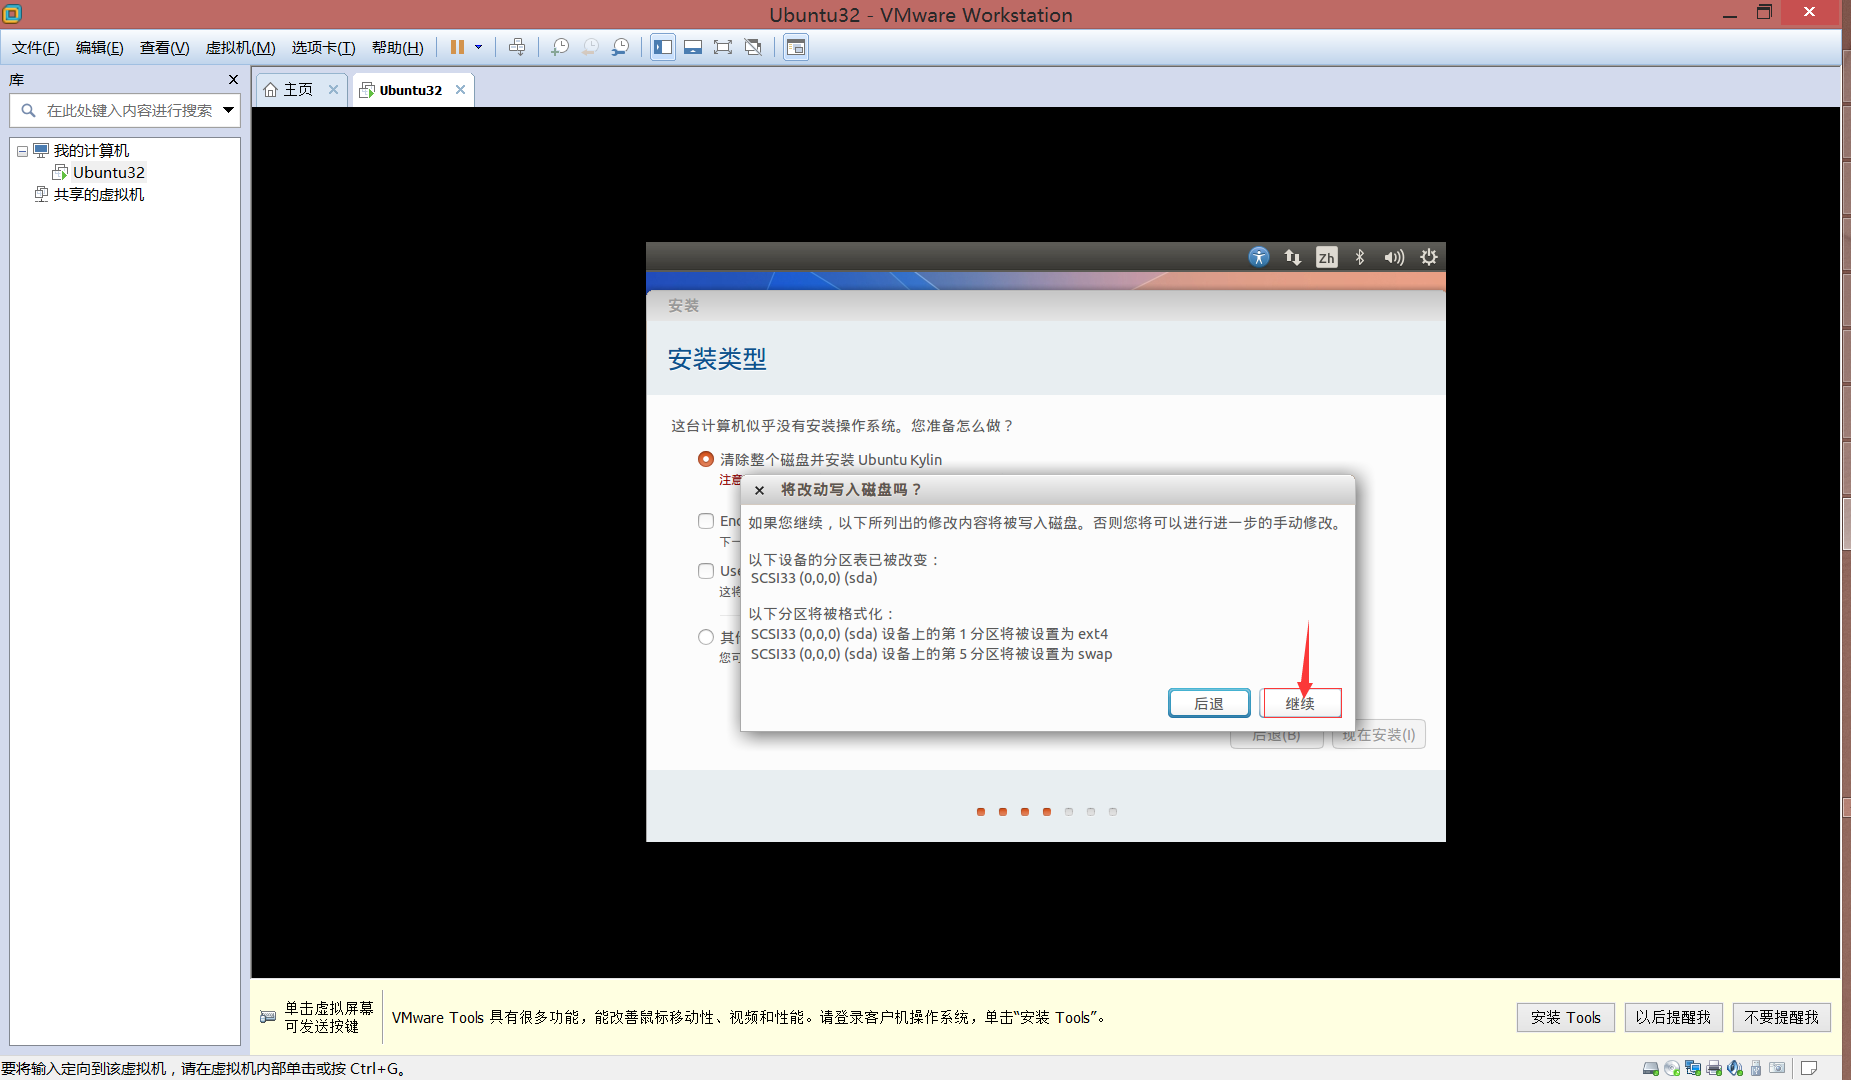Click the 安装 Tools button
This screenshot has height=1080, width=1851.
tap(1566, 1017)
